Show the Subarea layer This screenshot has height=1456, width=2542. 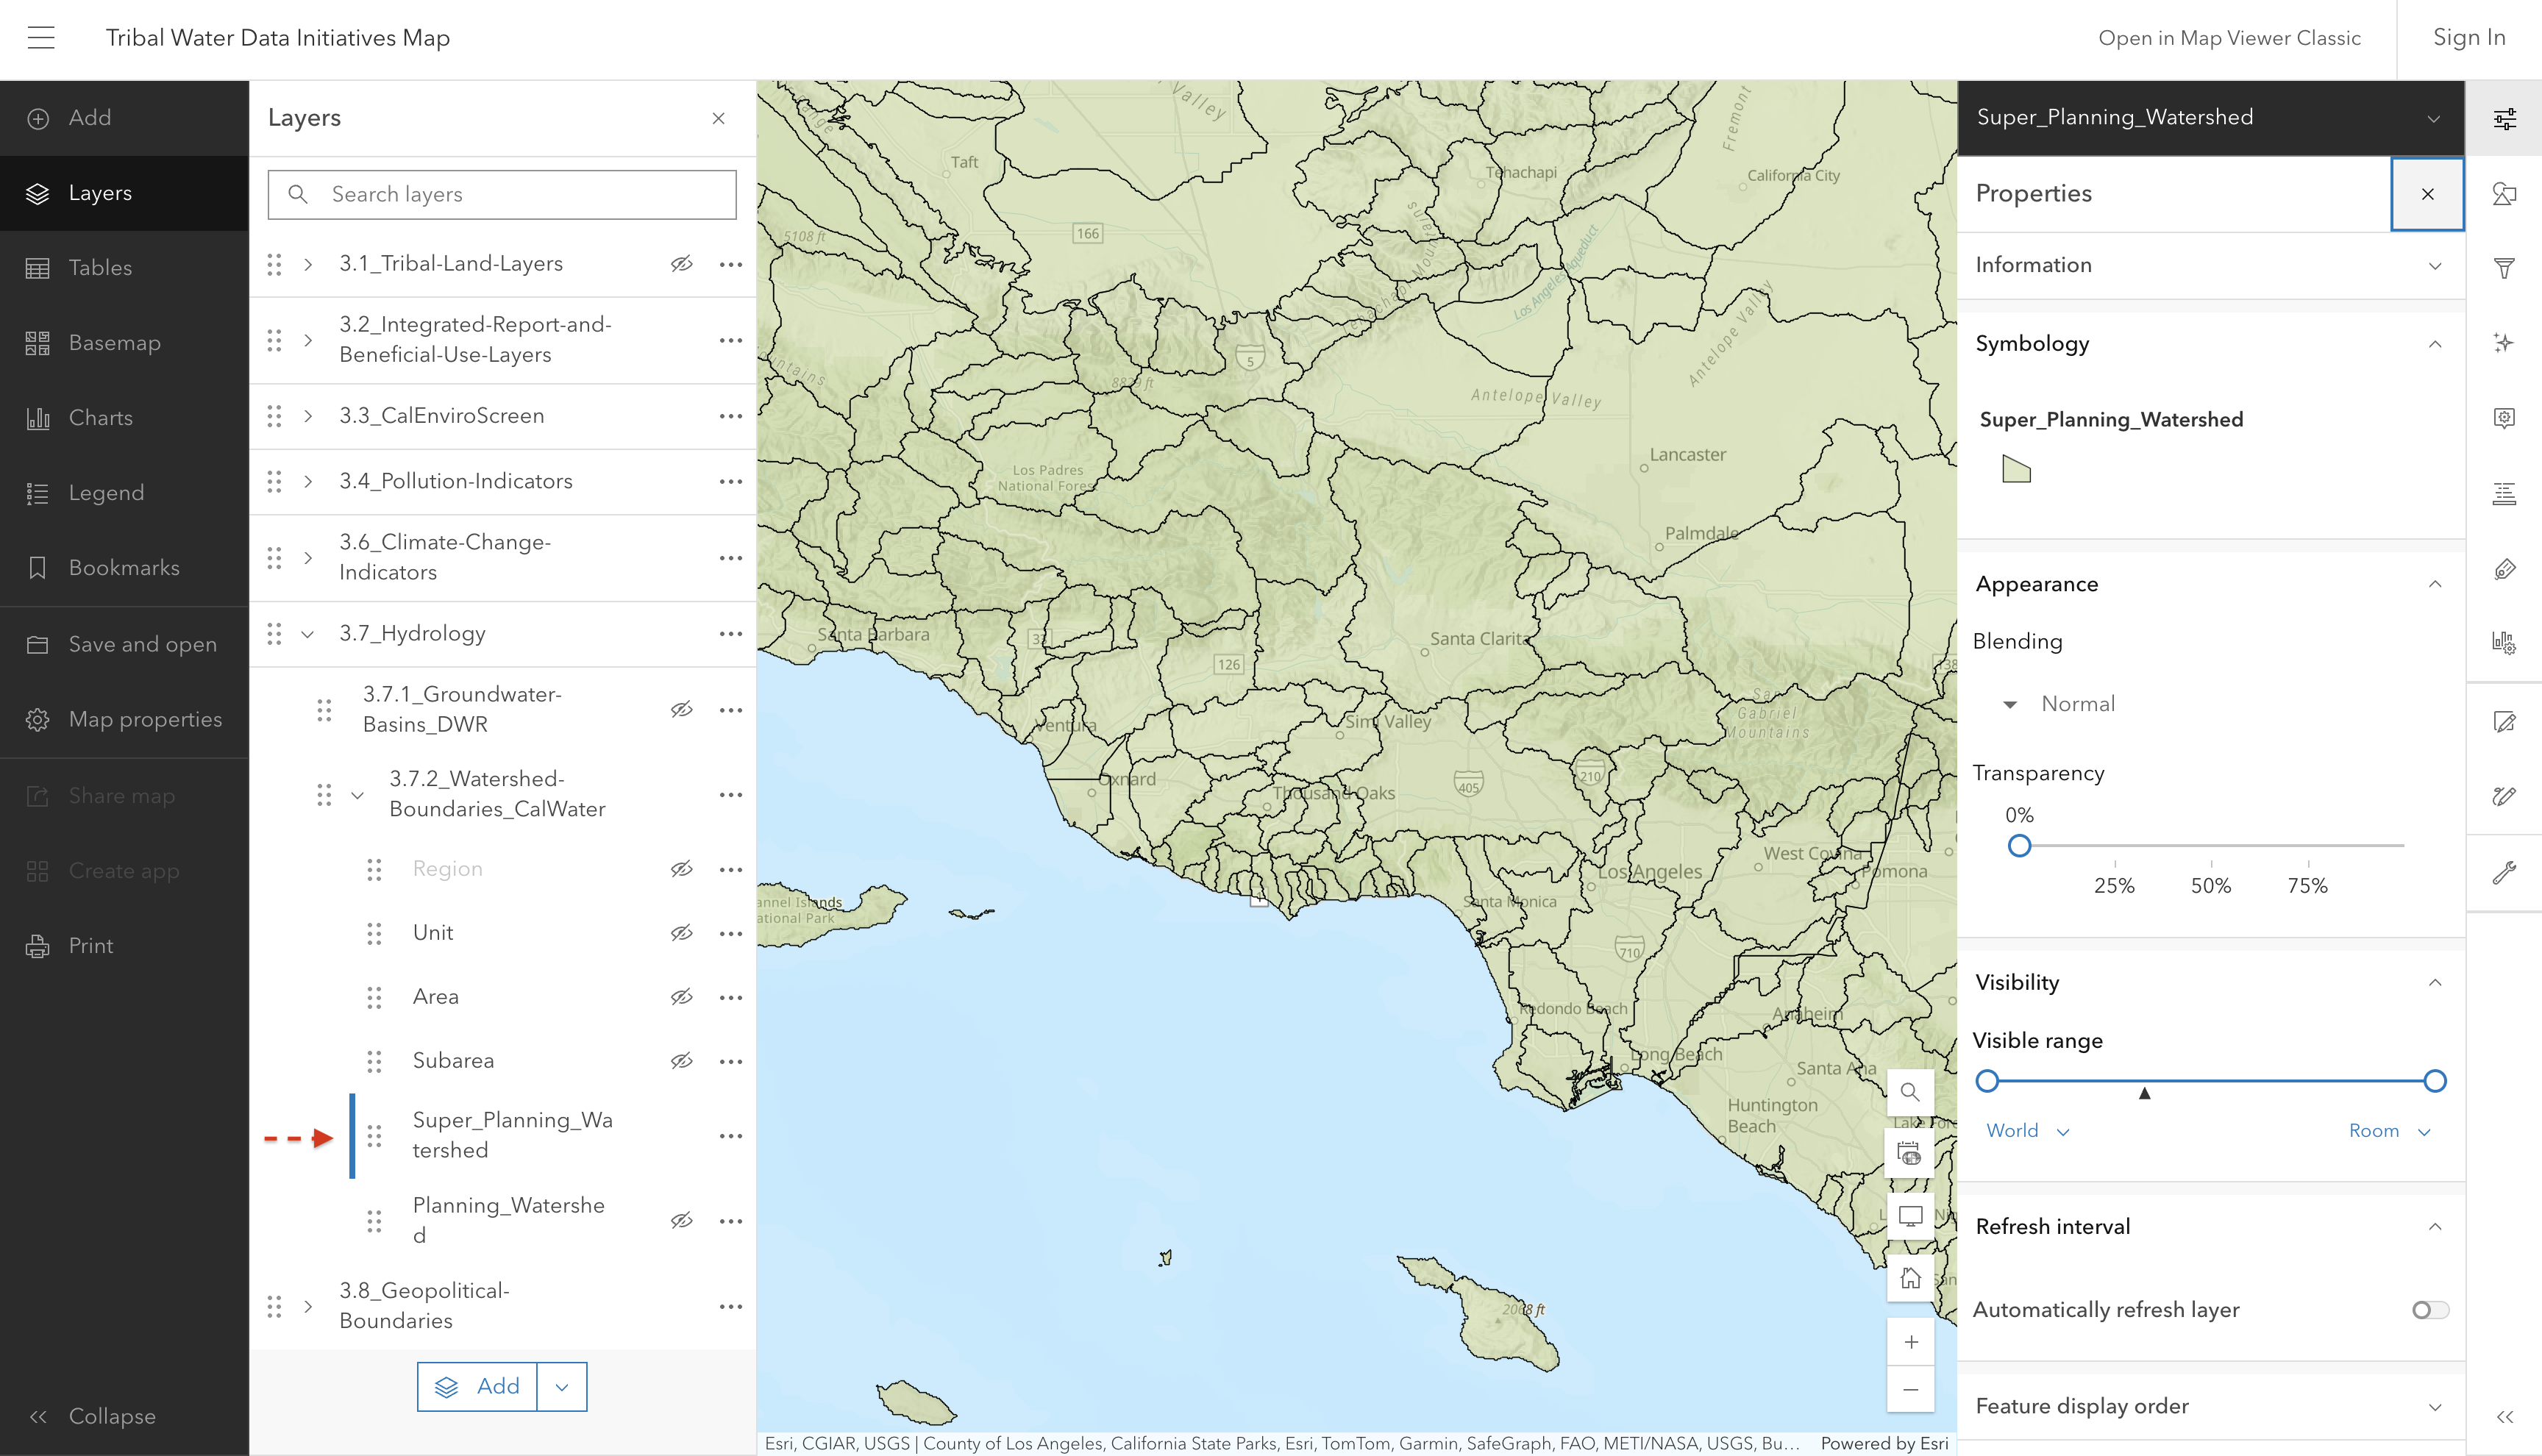tap(681, 1061)
